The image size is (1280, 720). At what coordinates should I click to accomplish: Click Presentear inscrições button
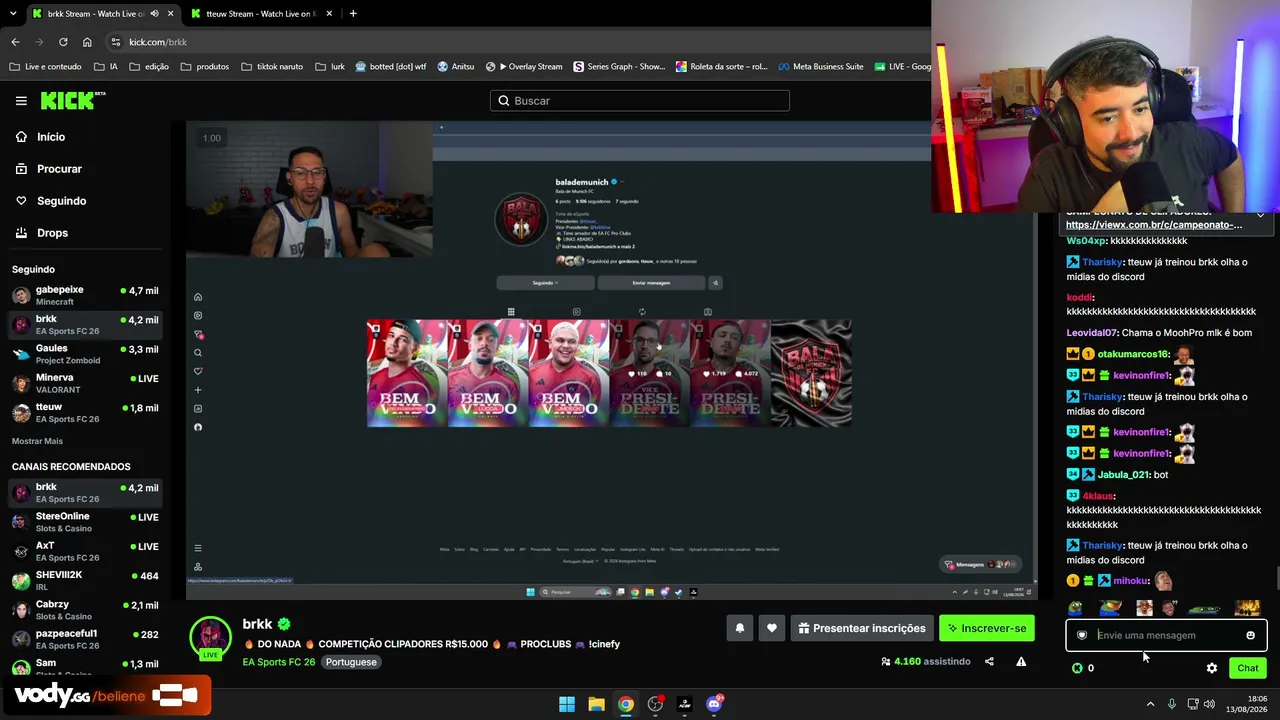click(x=860, y=628)
